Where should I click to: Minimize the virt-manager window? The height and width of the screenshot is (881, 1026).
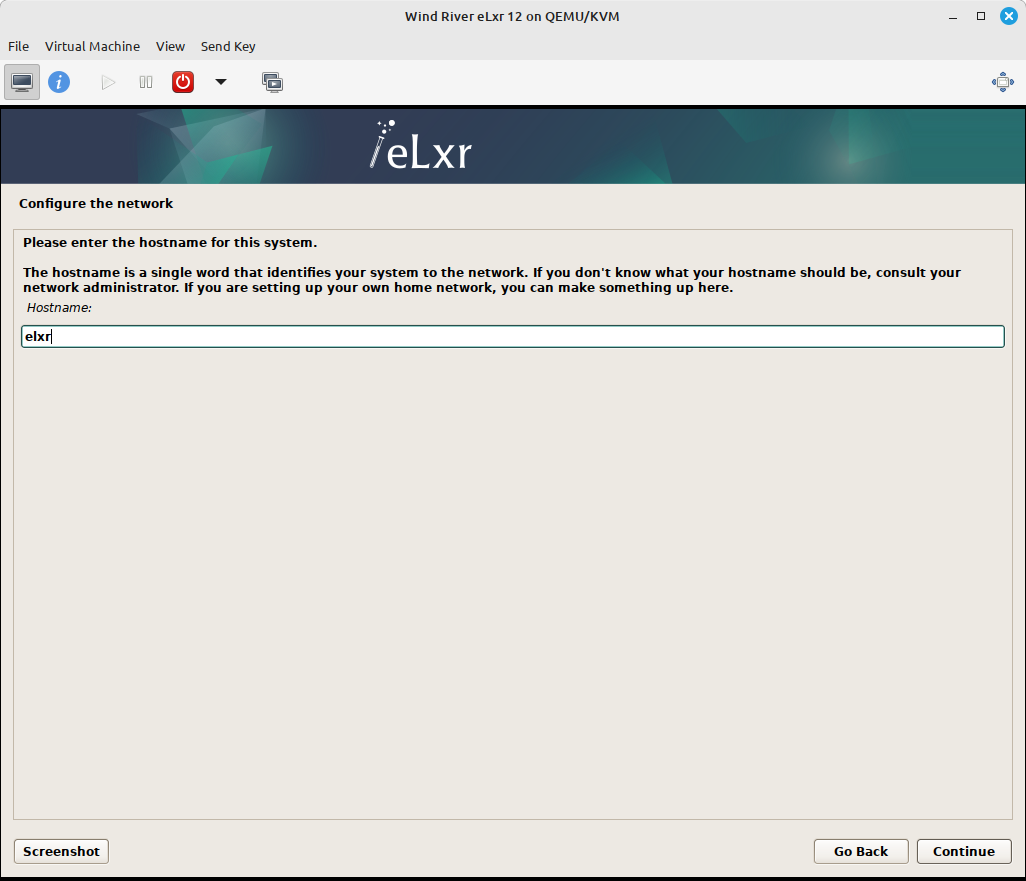tap(952, 16)
